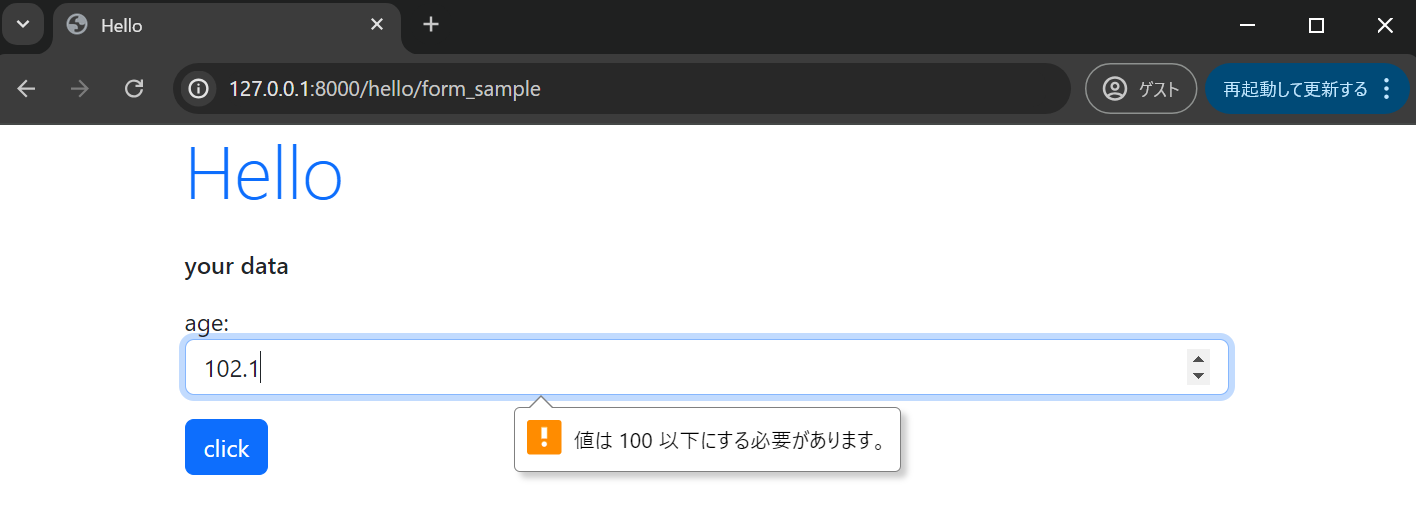
Task: Minimize the browser window
Action: point(1247,25)
